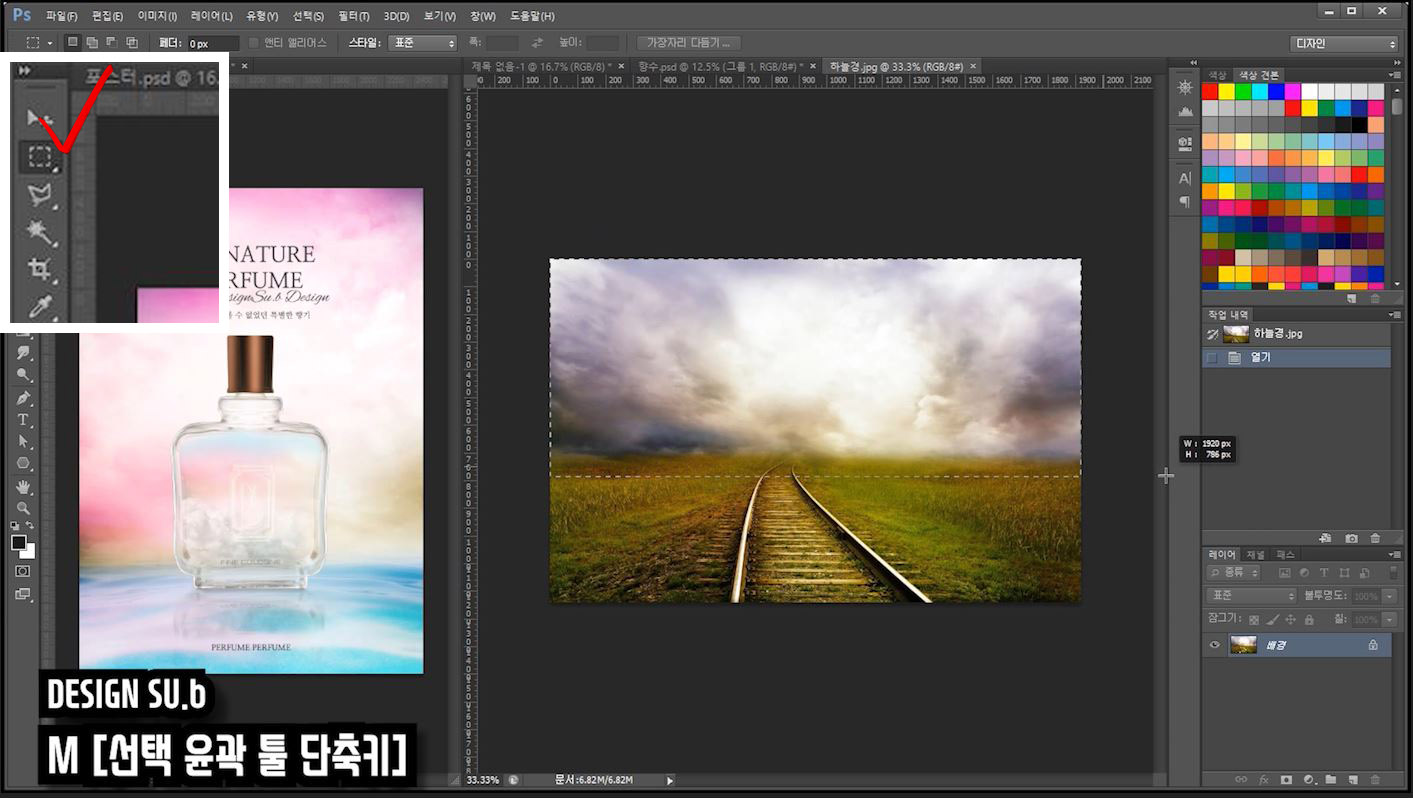The width and height of the screenshot is (1413, 798).
Task: Open the 필터 menu
Action: (354, 16)
